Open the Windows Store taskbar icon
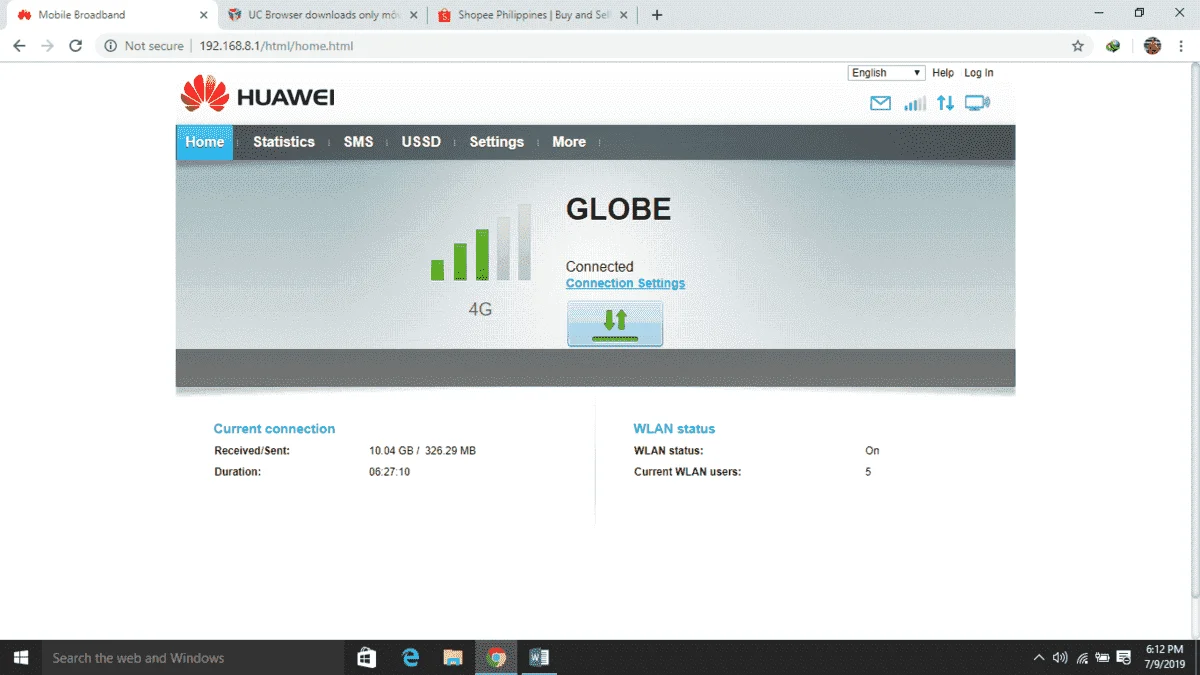 366,657
